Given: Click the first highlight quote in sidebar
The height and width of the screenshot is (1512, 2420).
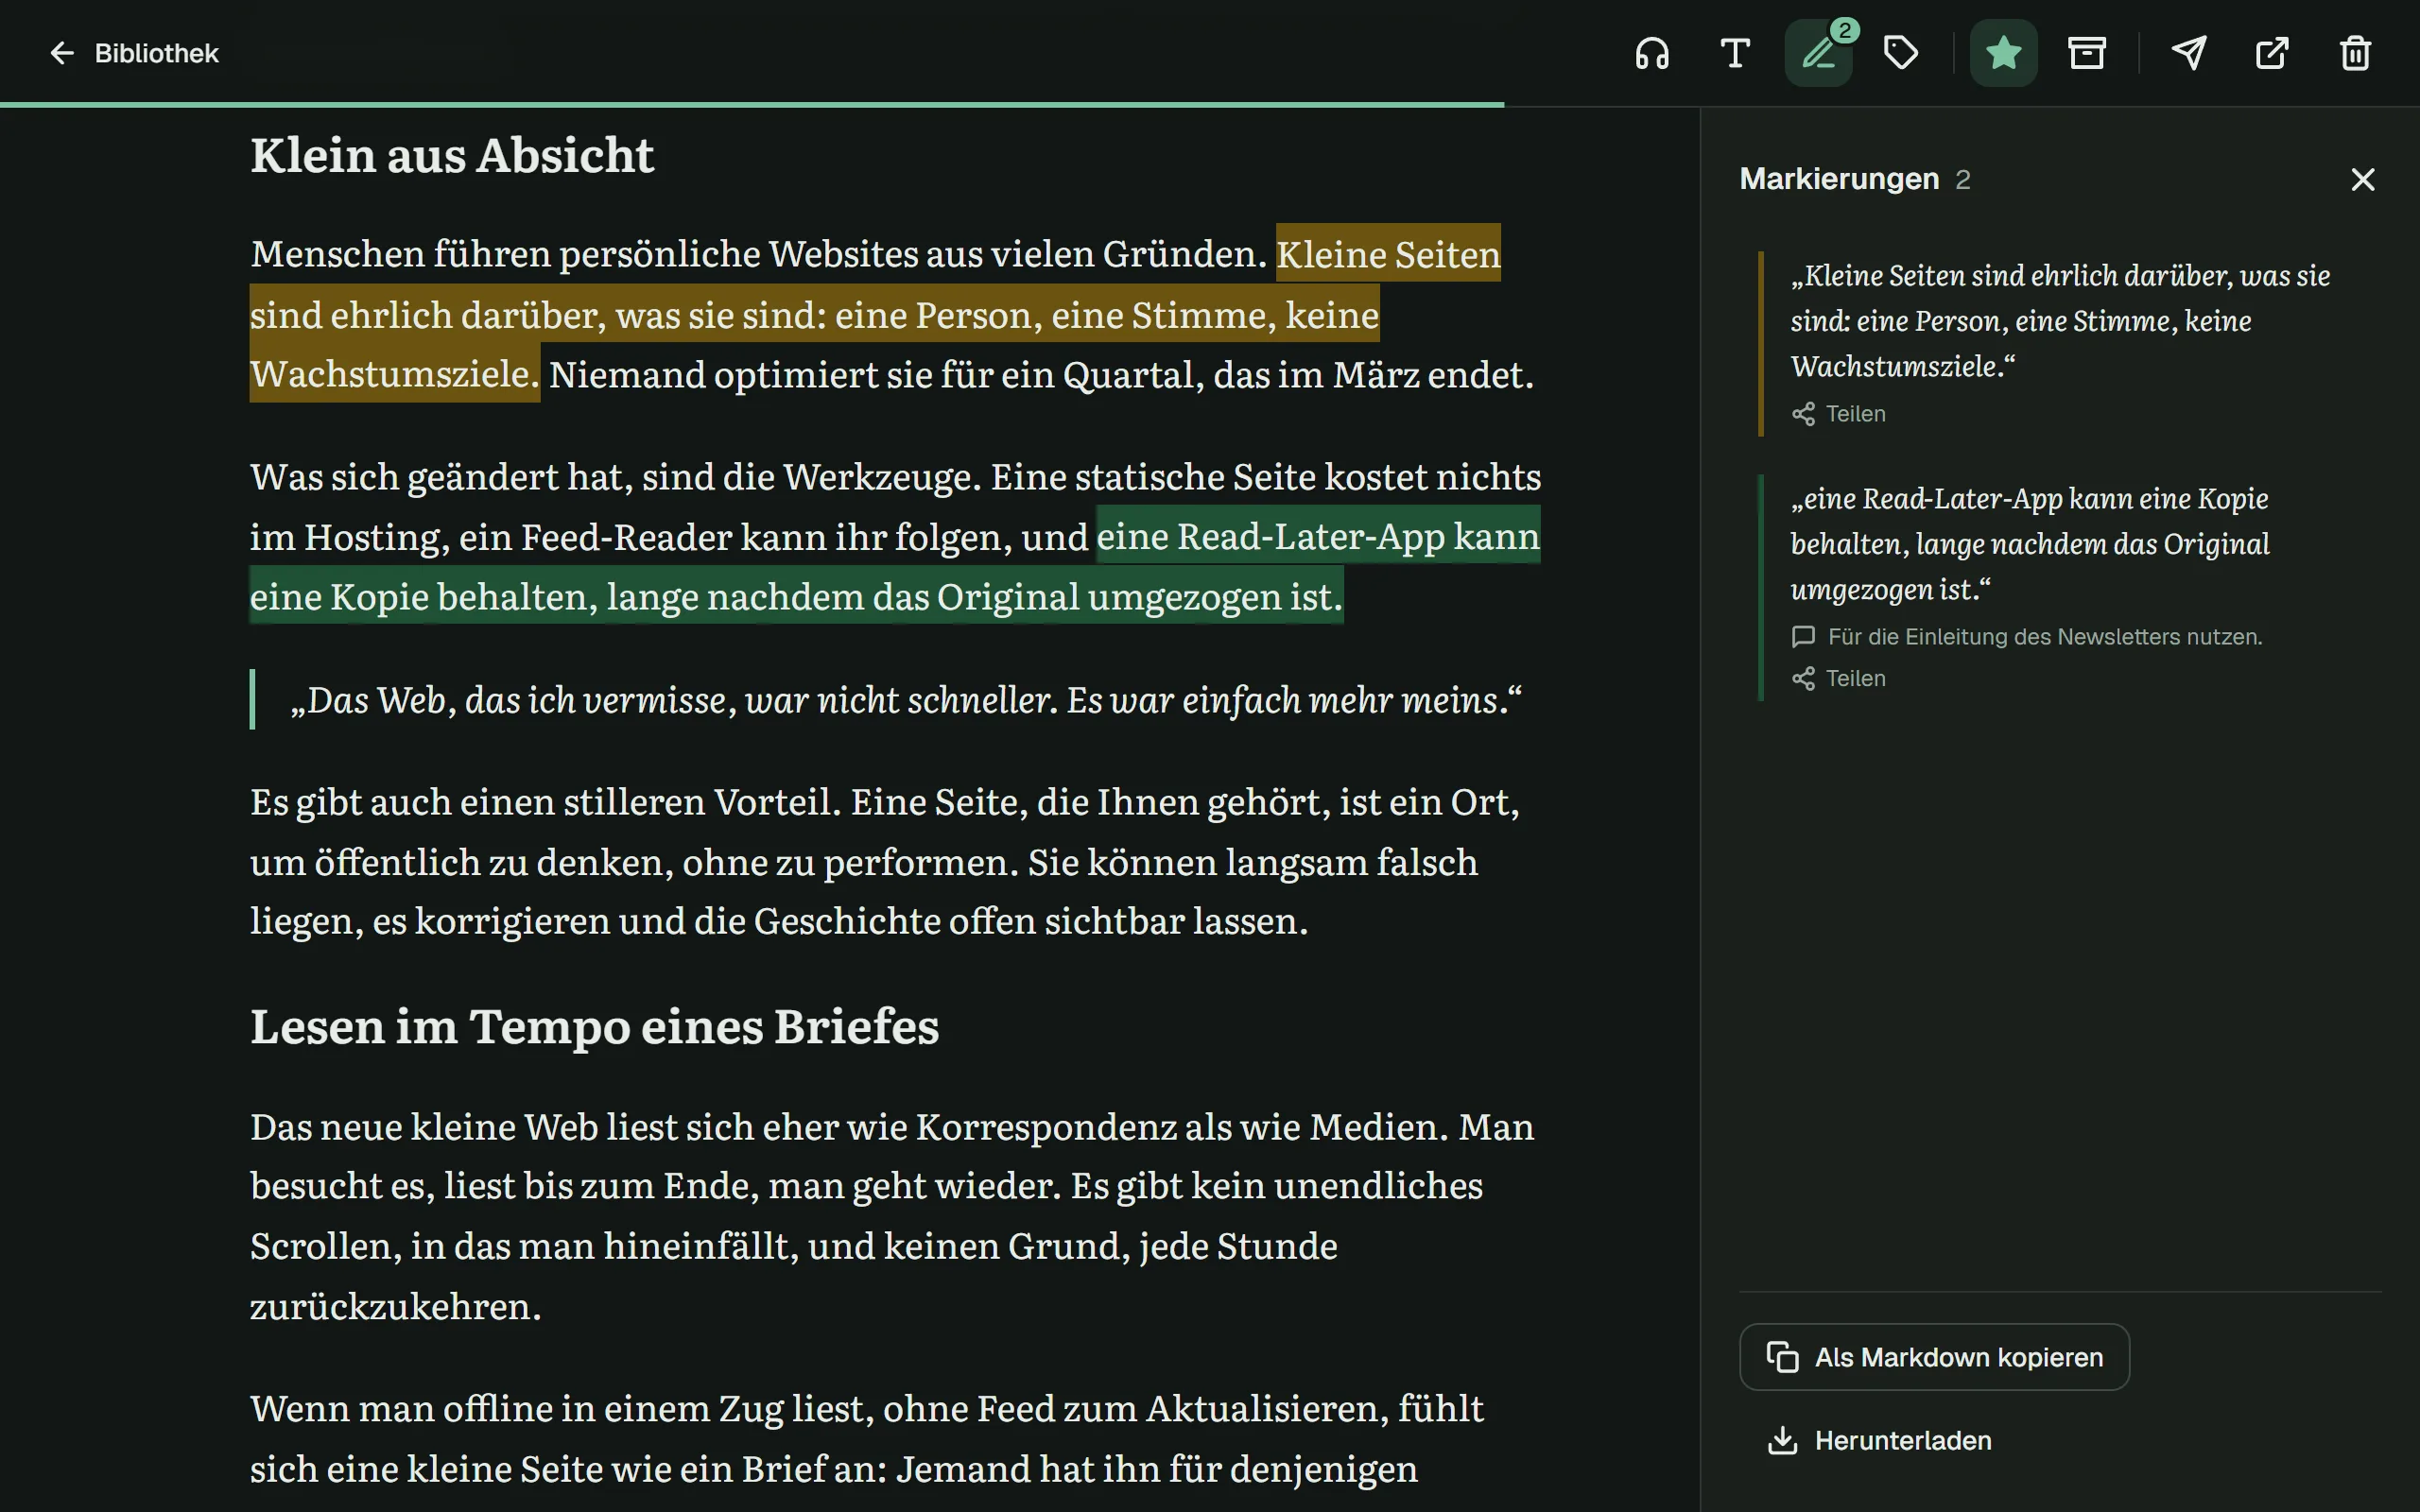Looking at the screenshot, I should click(2060, 321).
